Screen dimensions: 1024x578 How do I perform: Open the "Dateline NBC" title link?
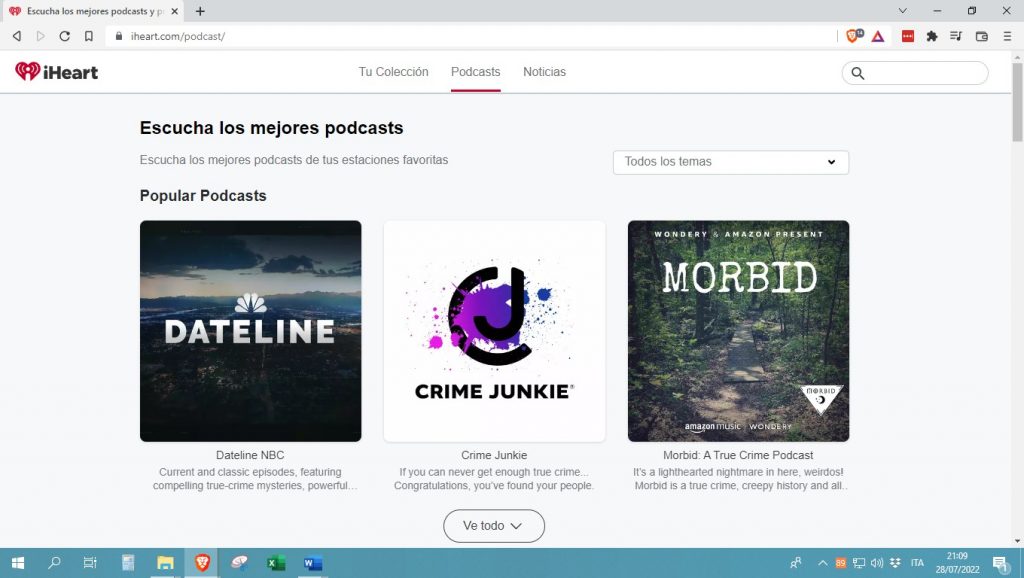[250, 455]
